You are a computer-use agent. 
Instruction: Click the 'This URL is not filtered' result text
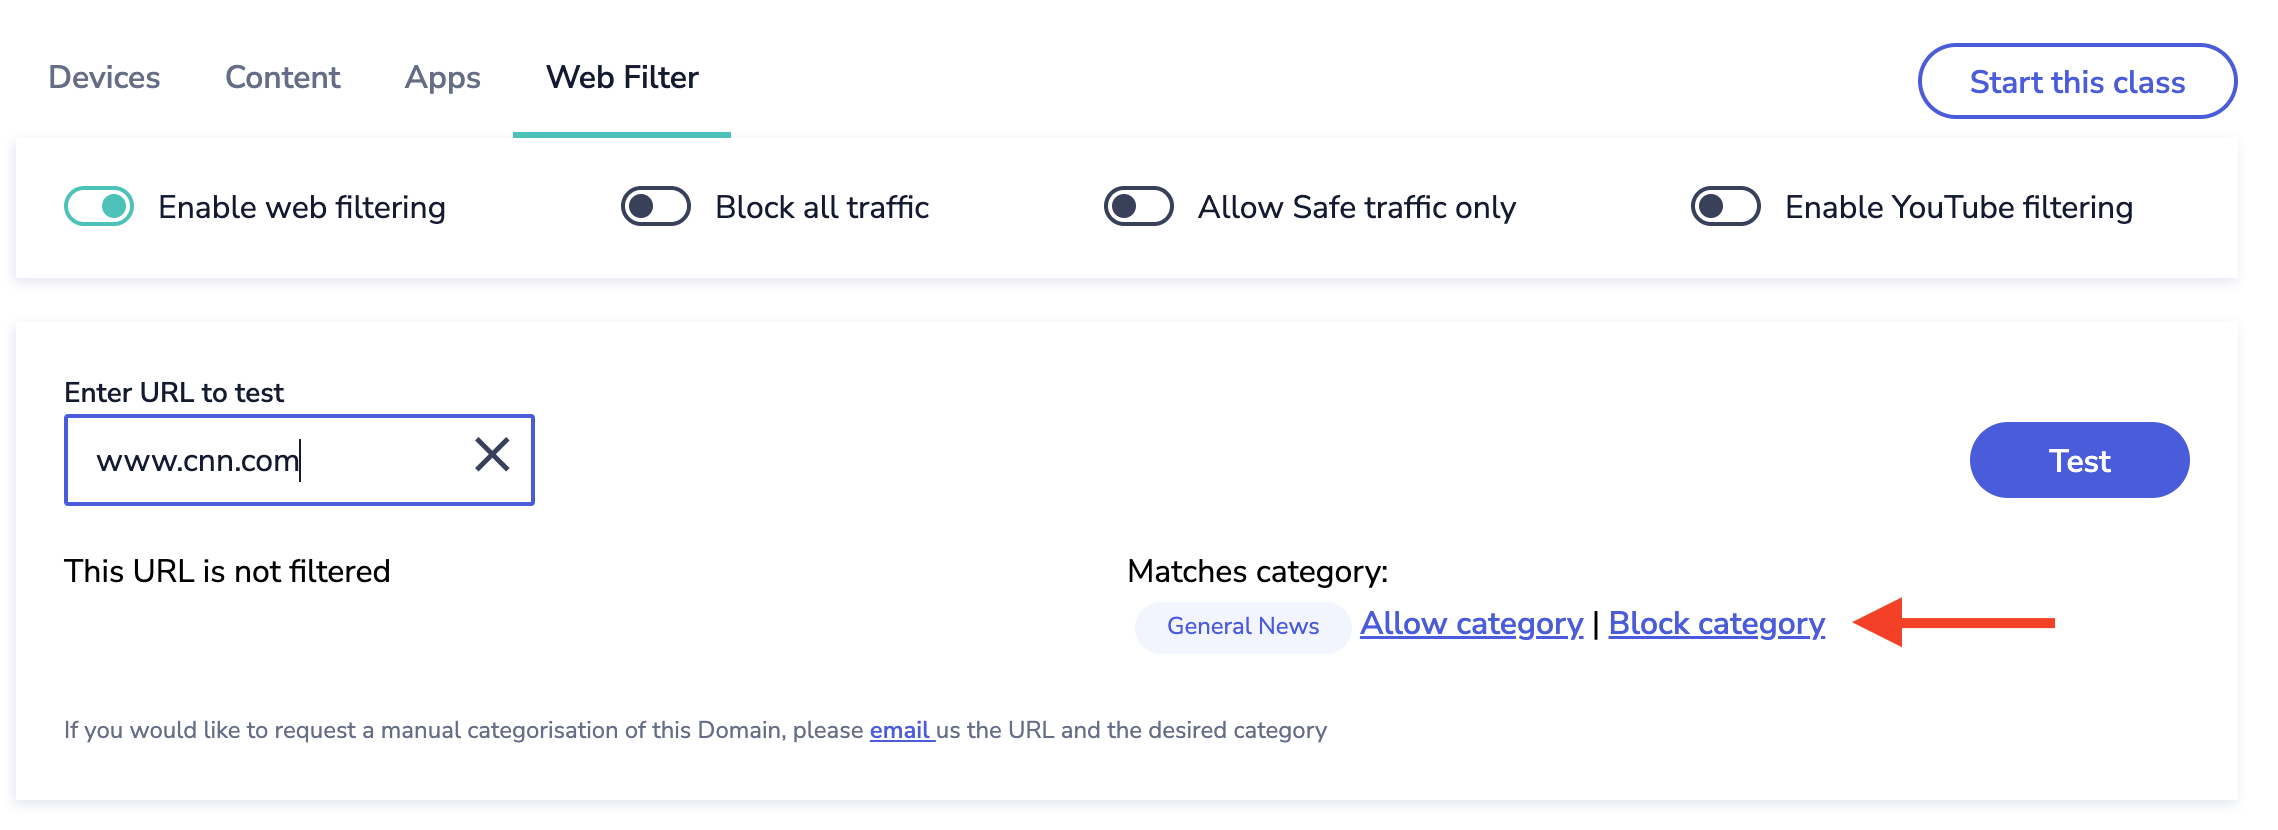(227, 572)
